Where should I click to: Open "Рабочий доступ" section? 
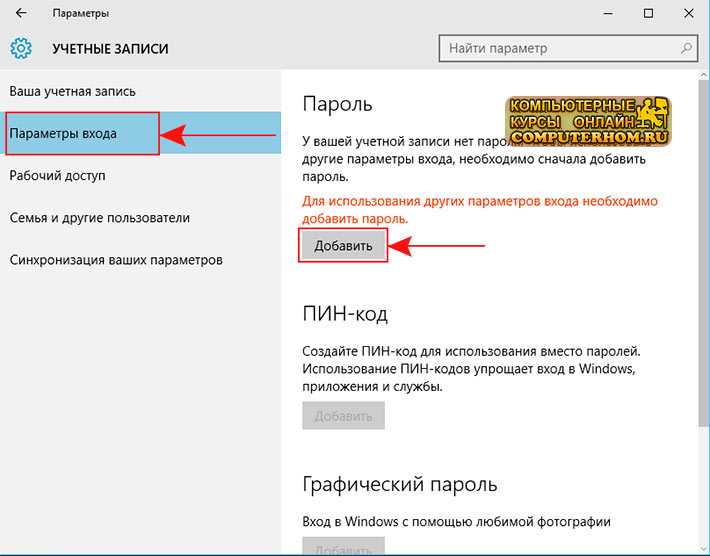(140, 176)
